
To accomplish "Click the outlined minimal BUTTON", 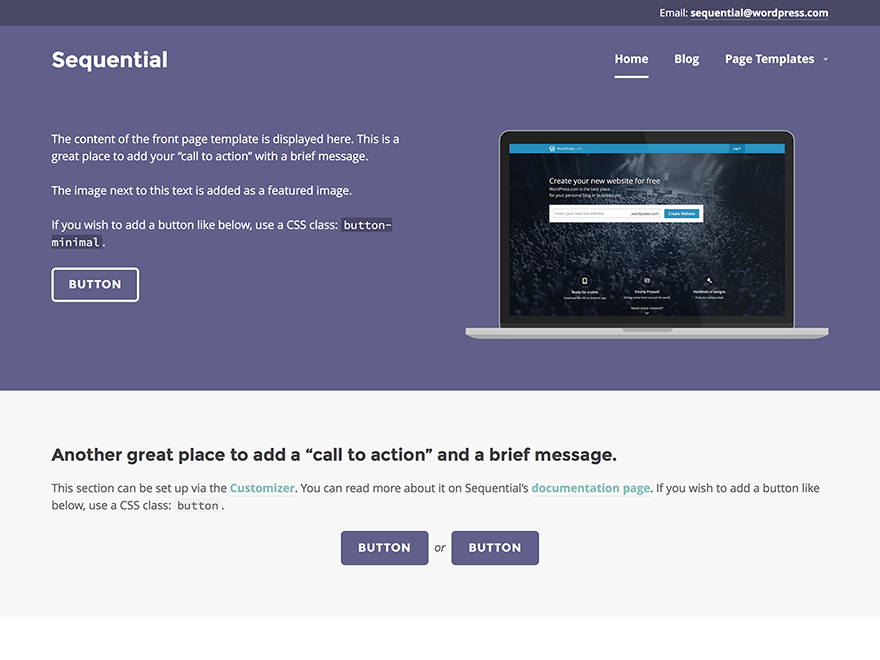I will [x=95, y=285].
